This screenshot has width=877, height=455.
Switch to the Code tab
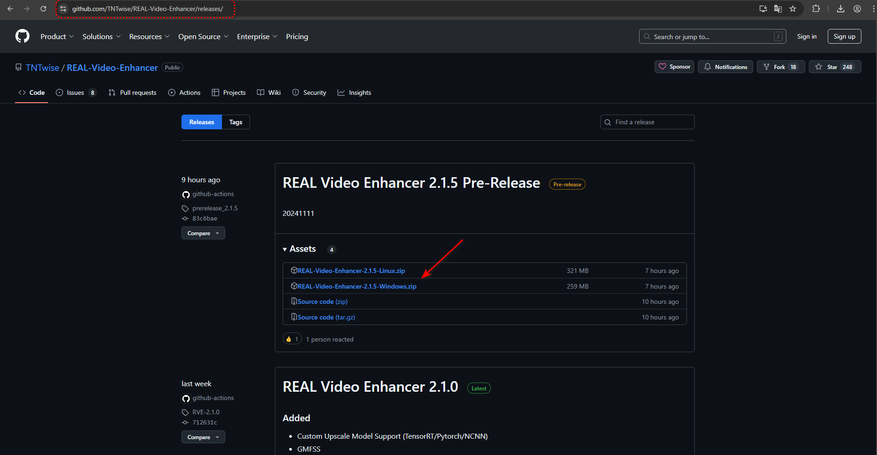coord(31,93)
